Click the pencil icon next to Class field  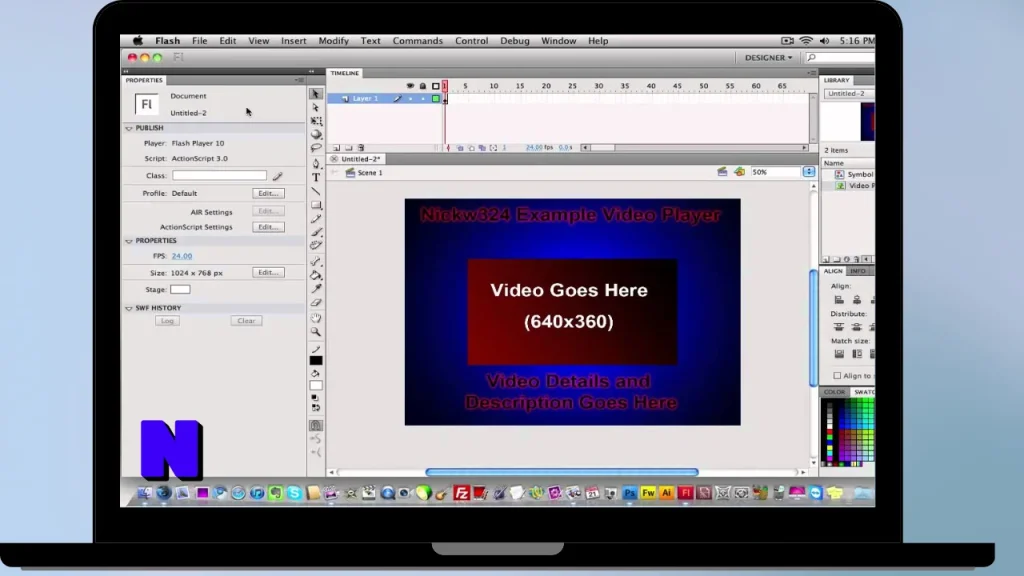(278, 176)
